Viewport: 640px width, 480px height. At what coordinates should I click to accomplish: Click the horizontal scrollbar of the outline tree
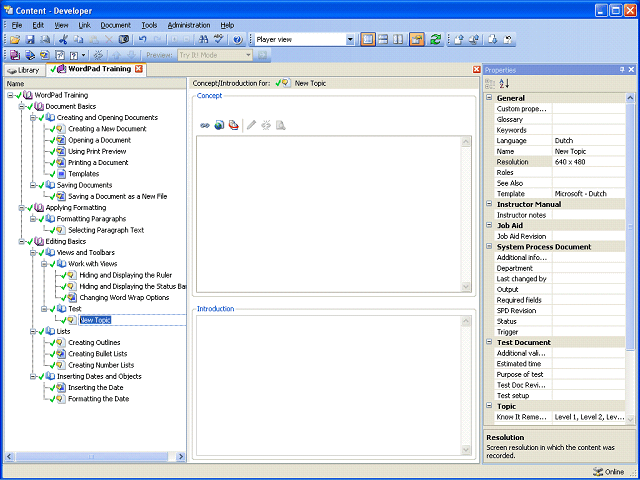click(x=91, y=457)
